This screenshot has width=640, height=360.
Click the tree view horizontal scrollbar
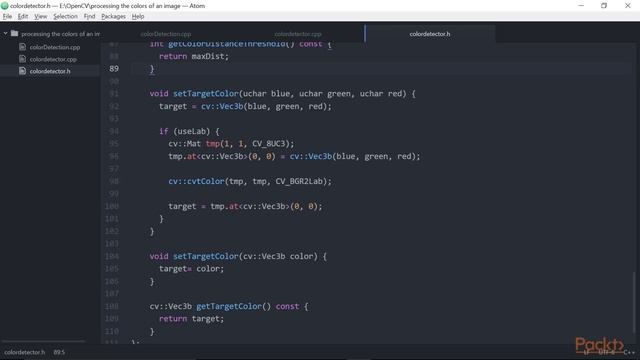coord(44,341)
